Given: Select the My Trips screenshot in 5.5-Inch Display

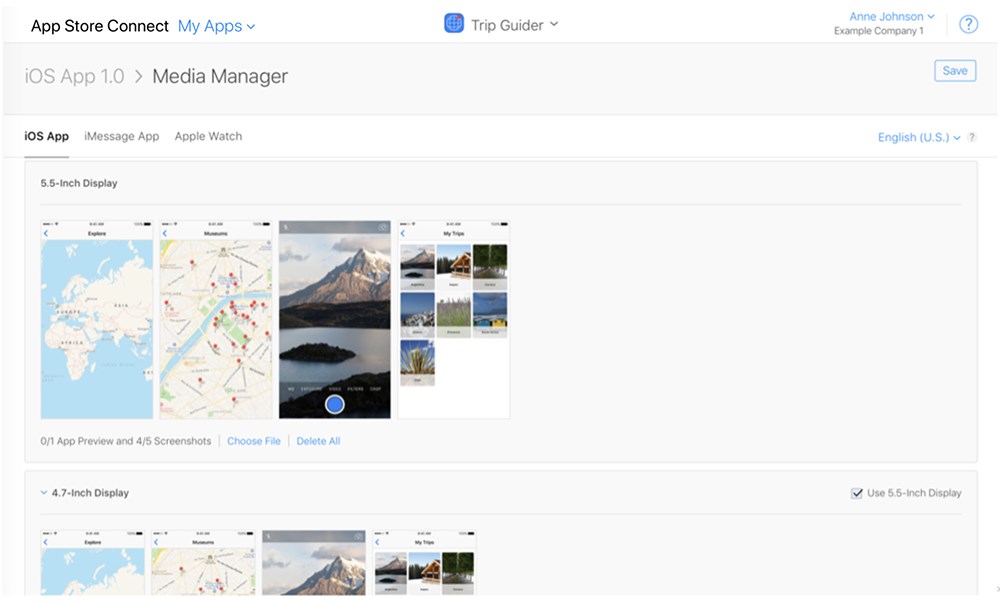Looking at the screenshot, I should pos(453,320).
